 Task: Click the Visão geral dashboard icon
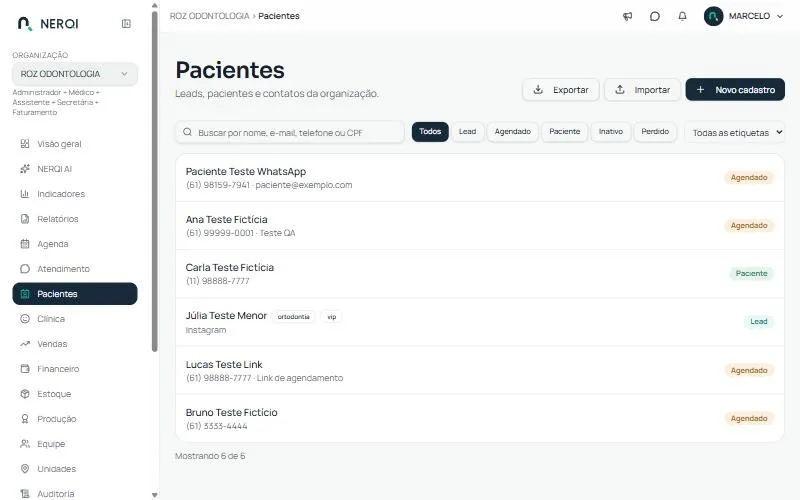point(24,144)
